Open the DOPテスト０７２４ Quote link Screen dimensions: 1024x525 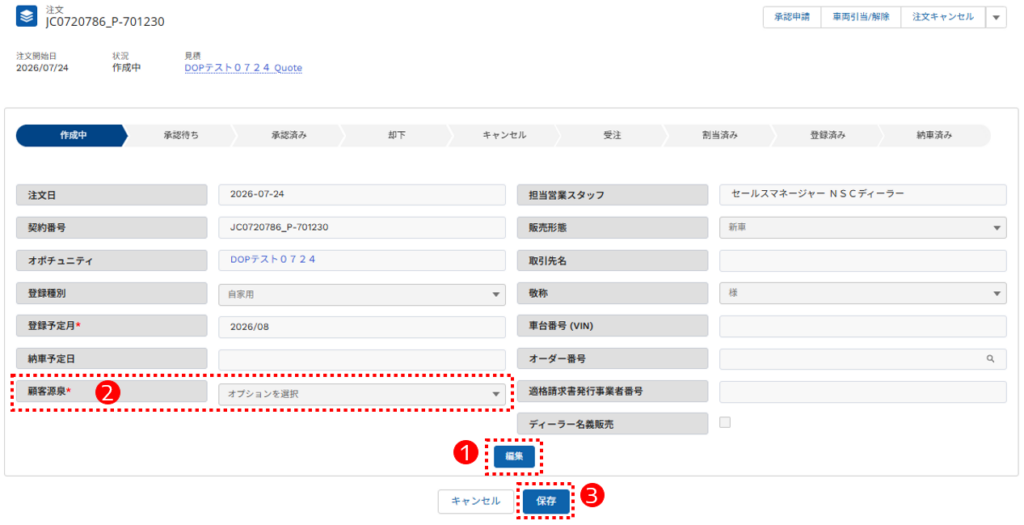coord(243,67)
